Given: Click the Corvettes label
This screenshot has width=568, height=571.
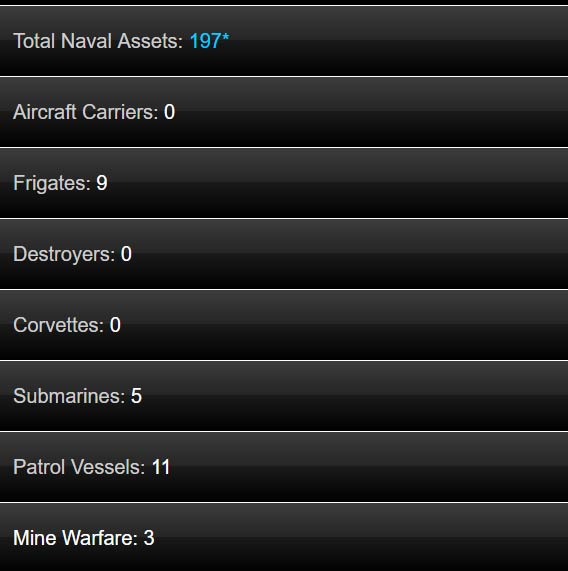Looking at the screenshot, I should [59, 325].
